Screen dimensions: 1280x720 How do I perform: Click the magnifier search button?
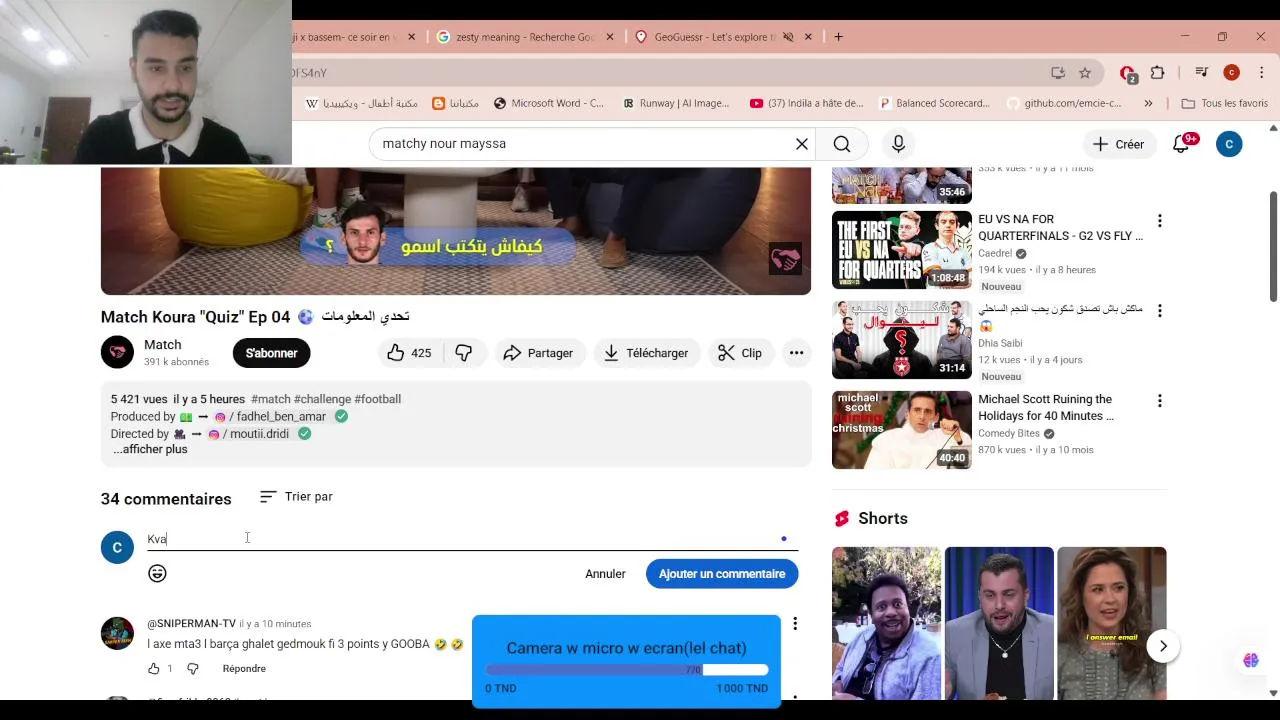tap(842, 144)
